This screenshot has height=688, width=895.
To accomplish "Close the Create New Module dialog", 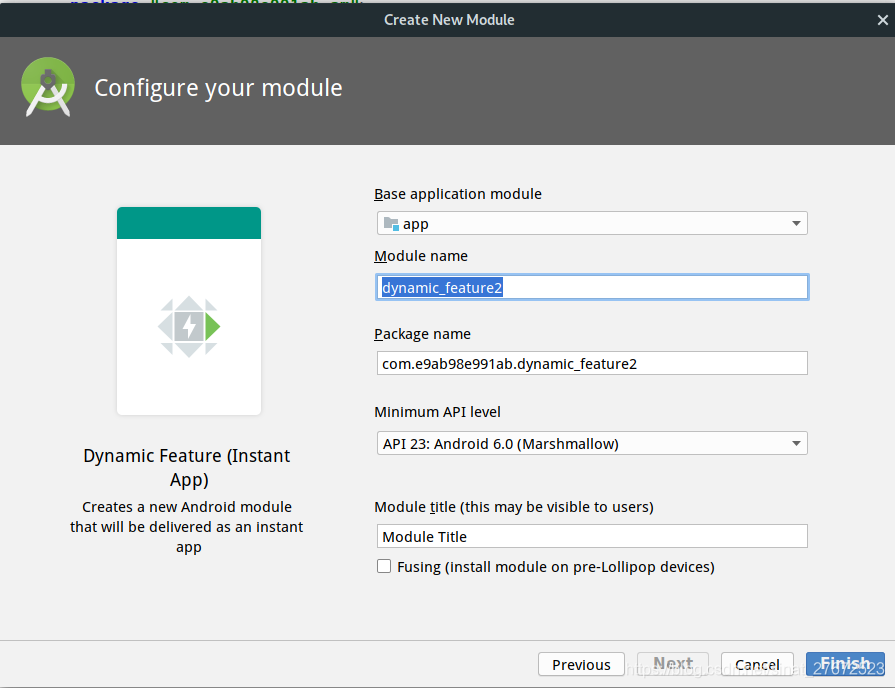I will click(882, 20).
